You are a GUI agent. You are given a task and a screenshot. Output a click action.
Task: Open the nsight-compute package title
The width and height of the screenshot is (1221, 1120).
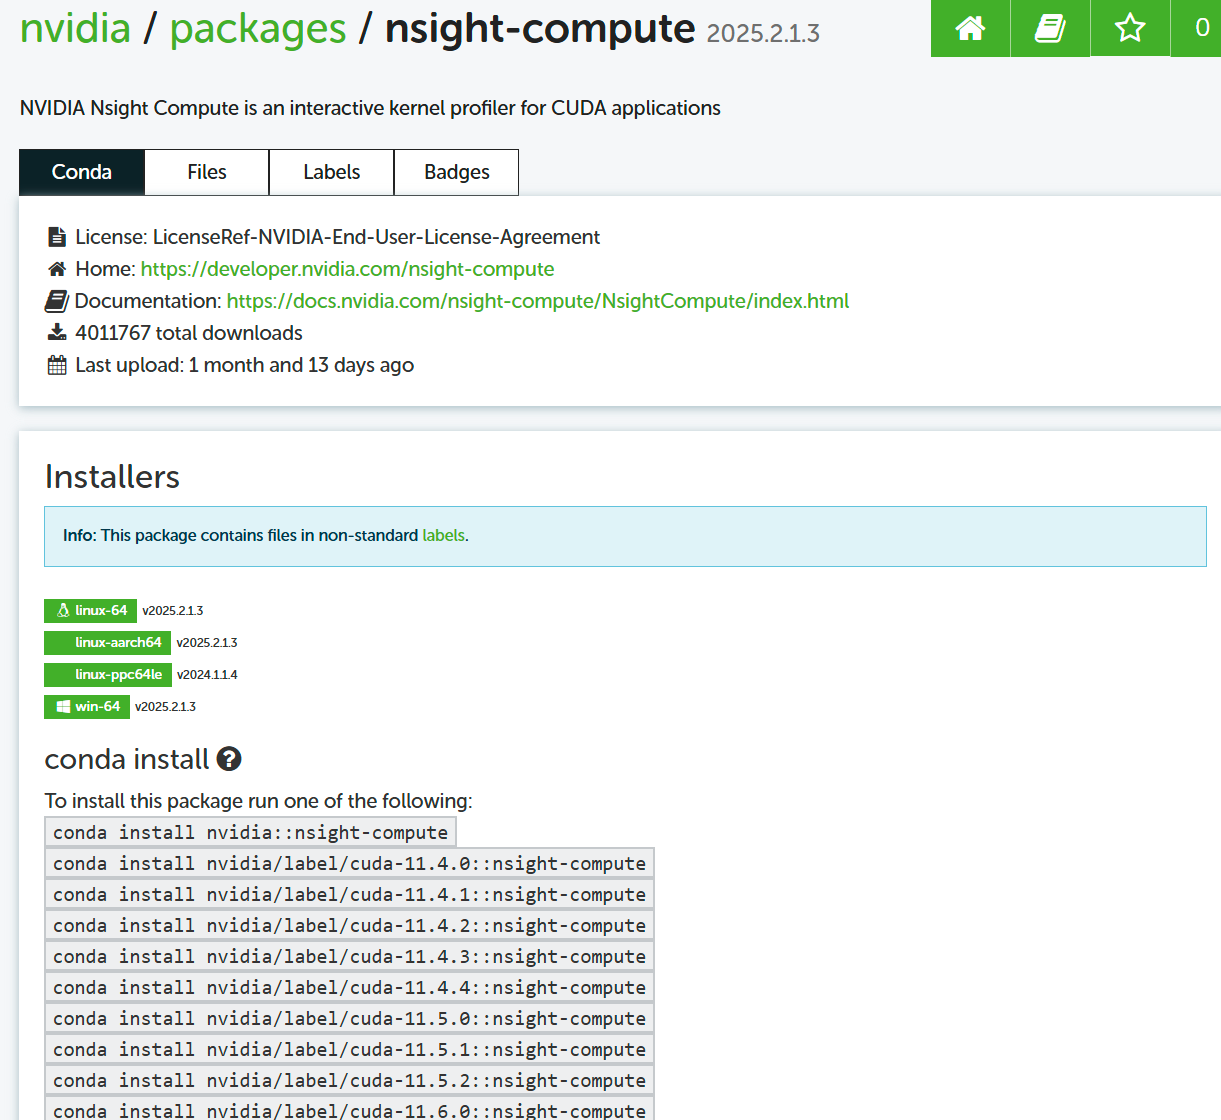point(540,28)
